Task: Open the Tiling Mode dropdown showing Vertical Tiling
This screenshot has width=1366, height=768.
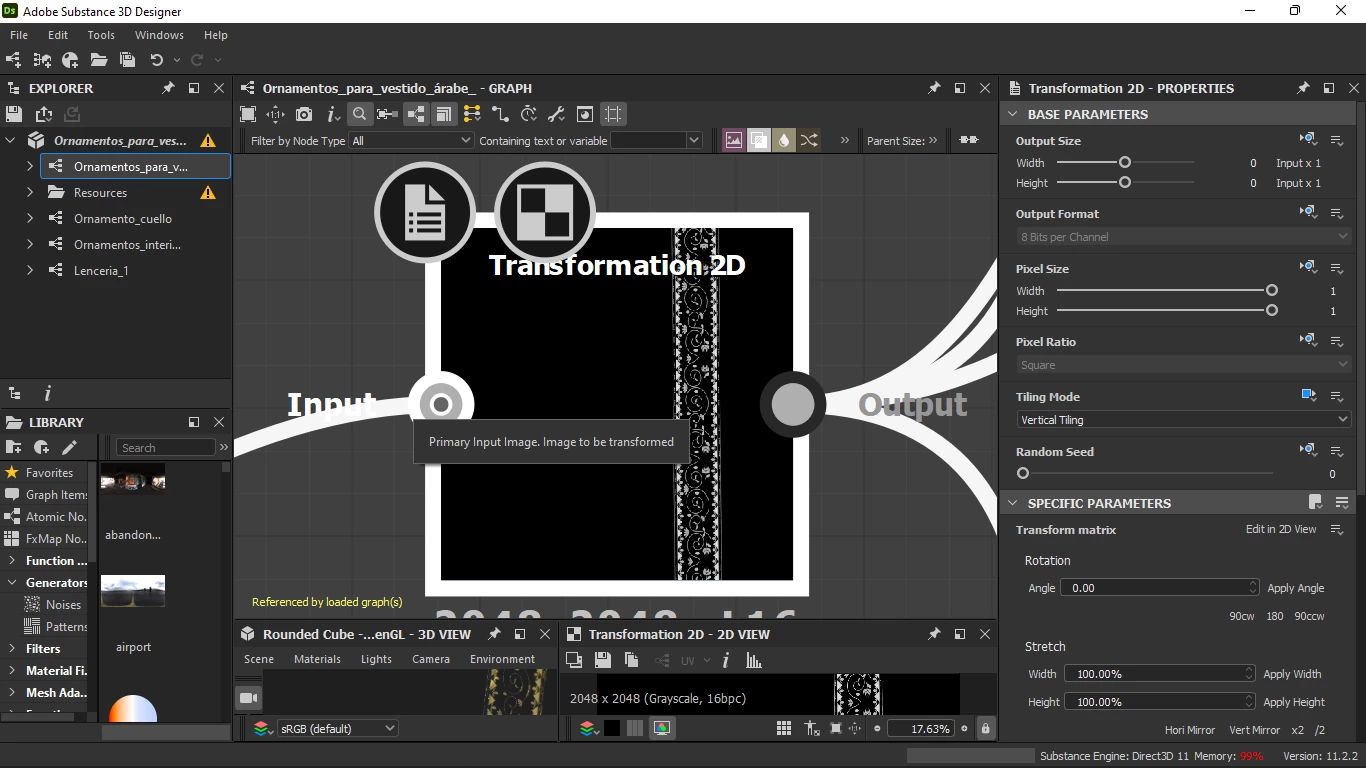Action: pos(1183,420)
